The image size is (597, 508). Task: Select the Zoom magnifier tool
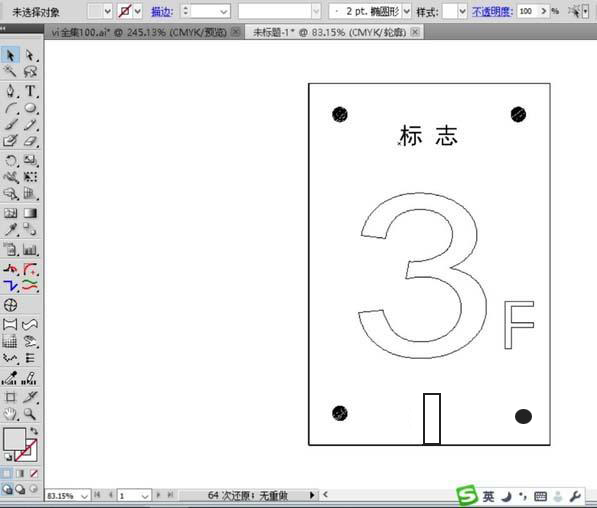pyautogui.click(x=30, y=414)
